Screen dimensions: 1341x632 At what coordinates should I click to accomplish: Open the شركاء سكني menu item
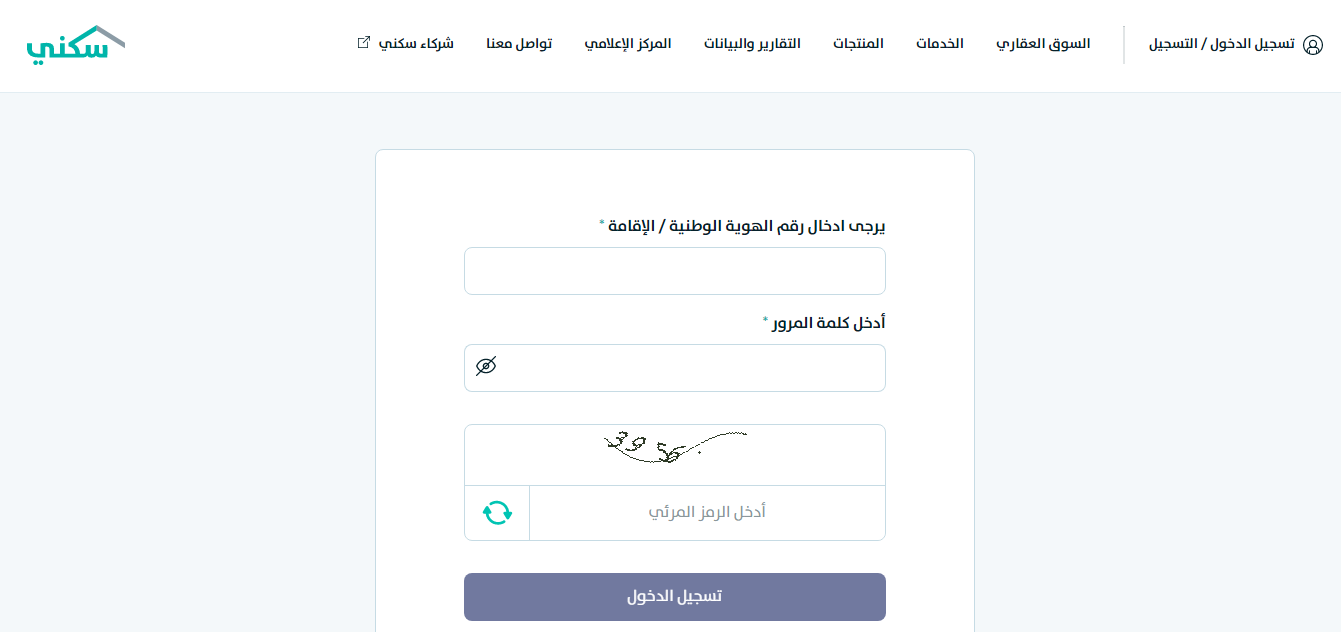416,44
